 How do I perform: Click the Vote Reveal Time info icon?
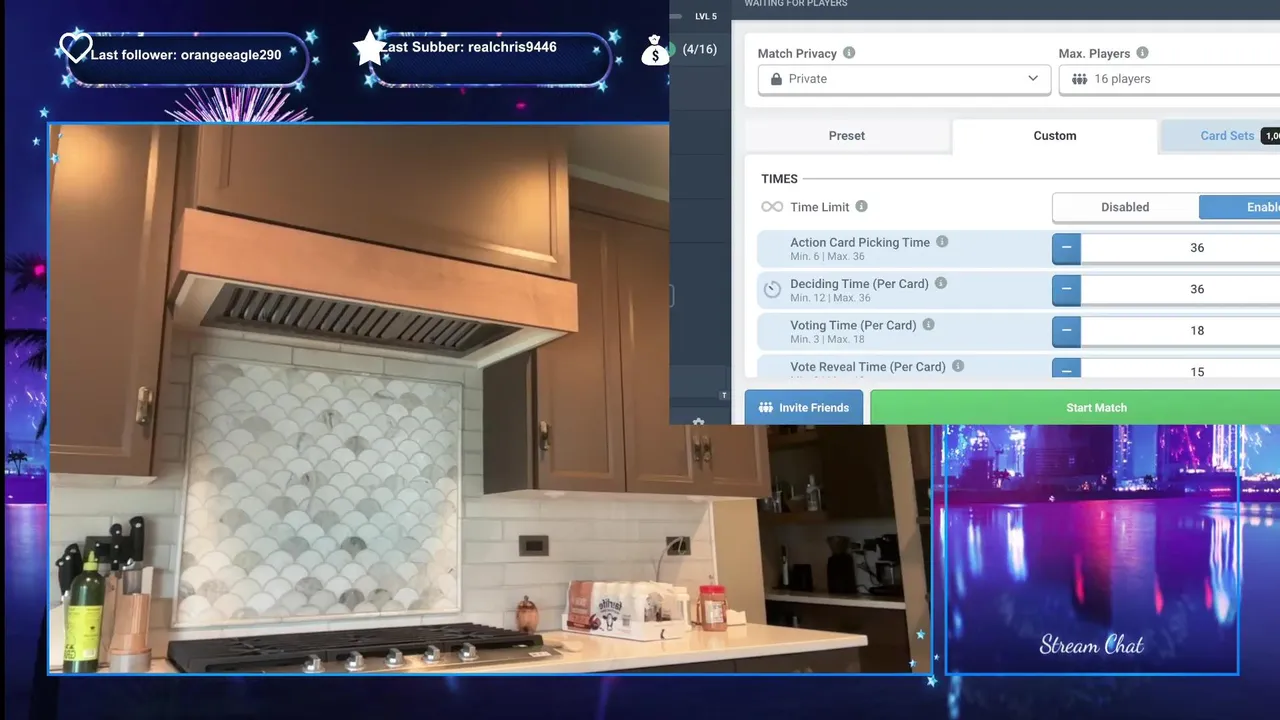click(x=957, y=366)
